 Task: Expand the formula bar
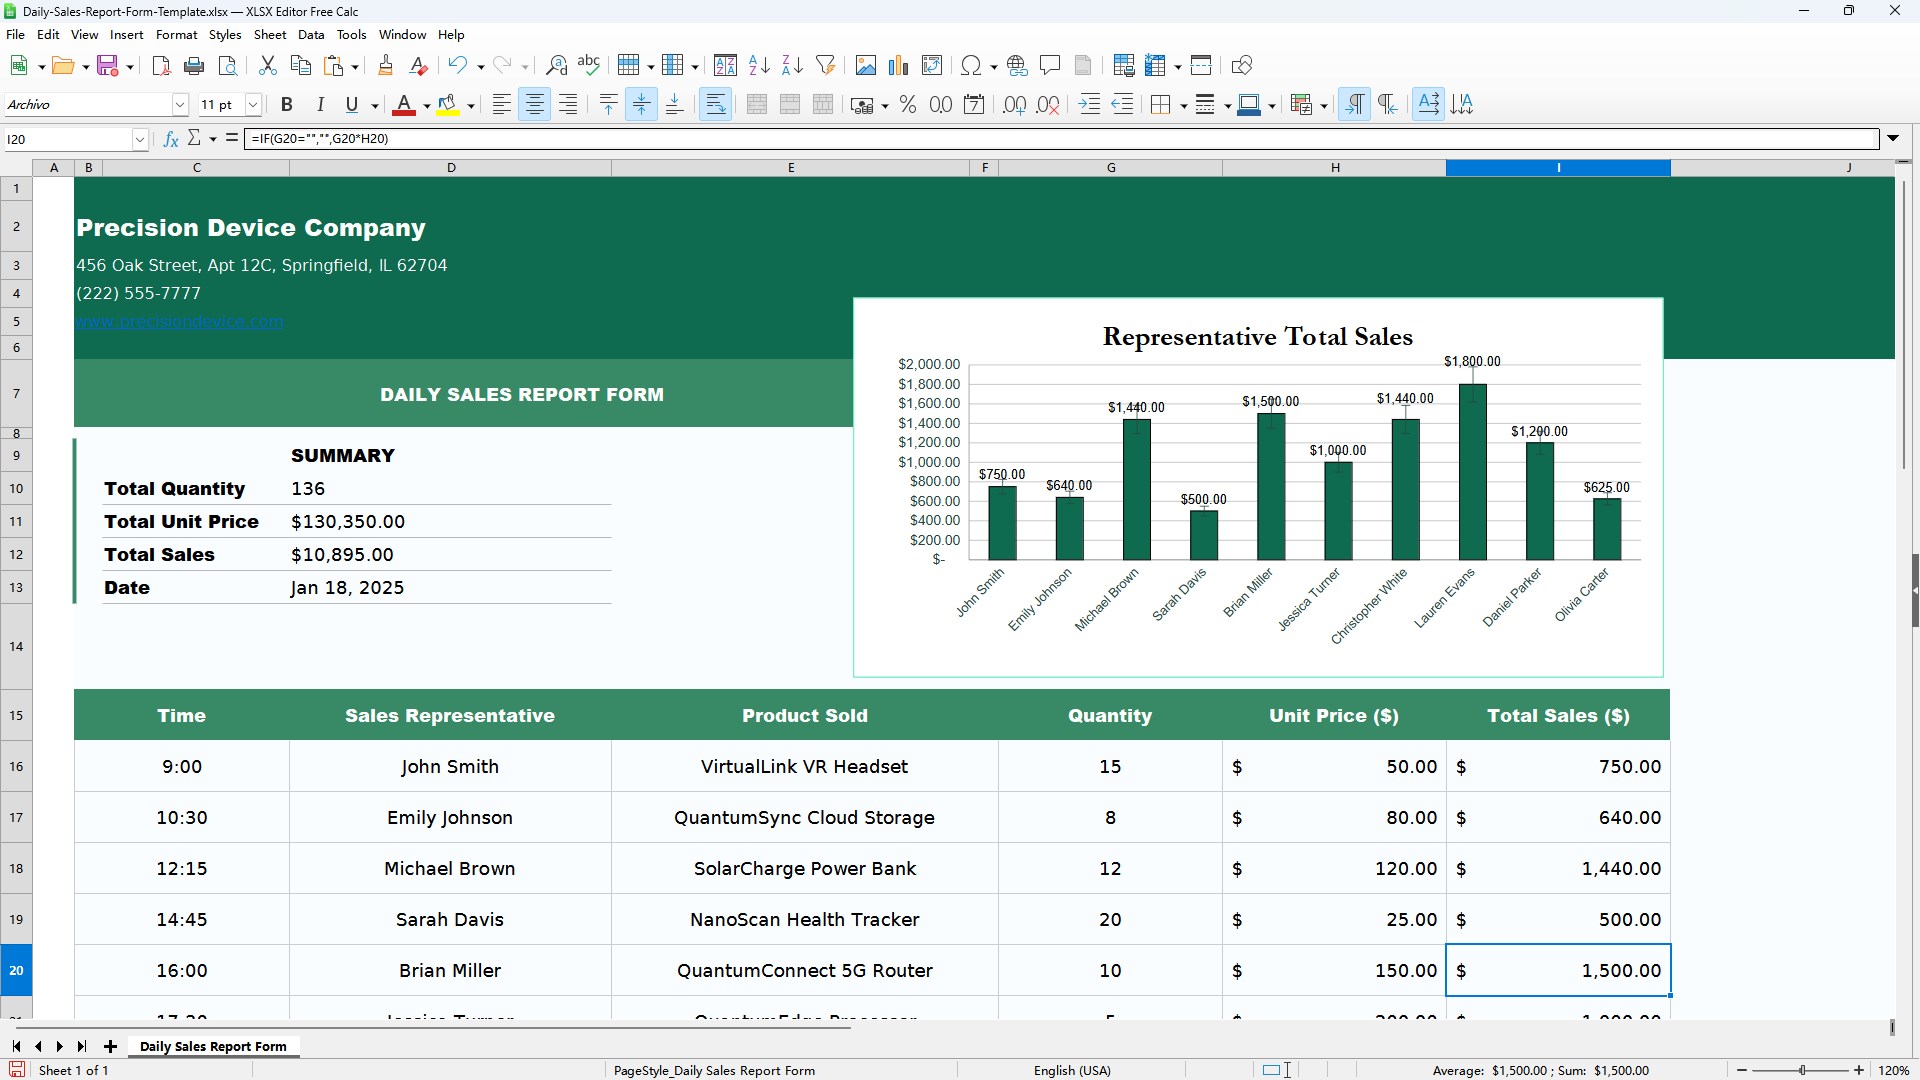tap(1893, 139)
